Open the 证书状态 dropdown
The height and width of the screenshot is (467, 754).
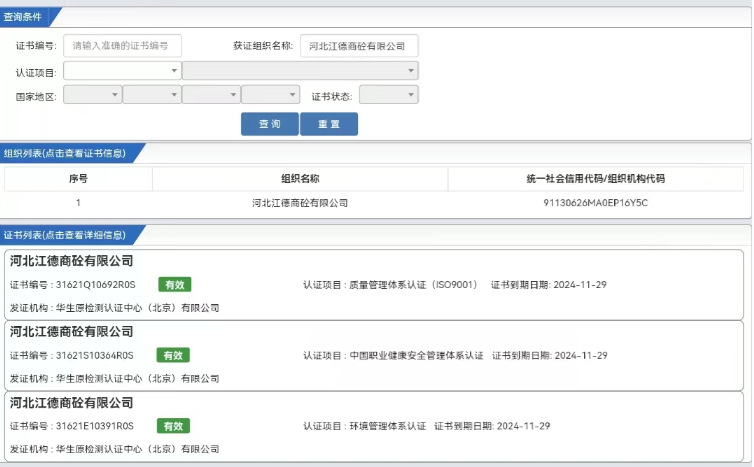[x=389, y=95]
